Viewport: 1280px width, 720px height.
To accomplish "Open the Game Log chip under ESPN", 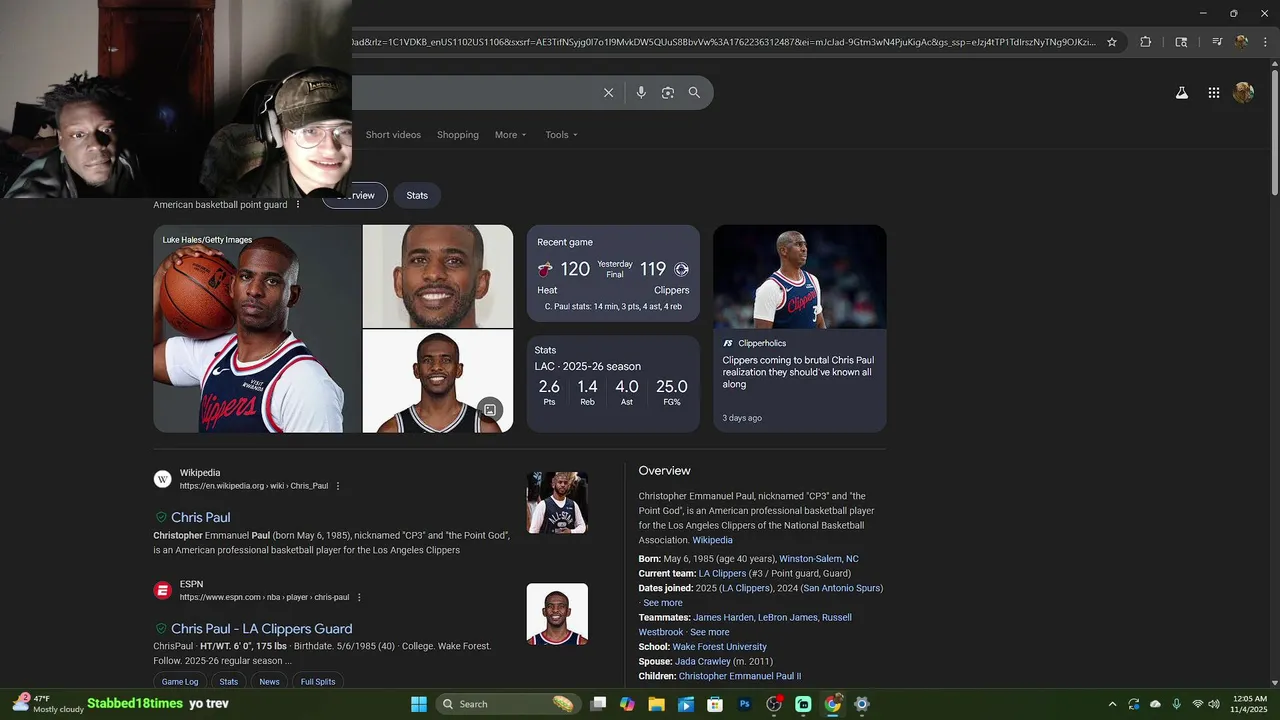I will (180, 681).
